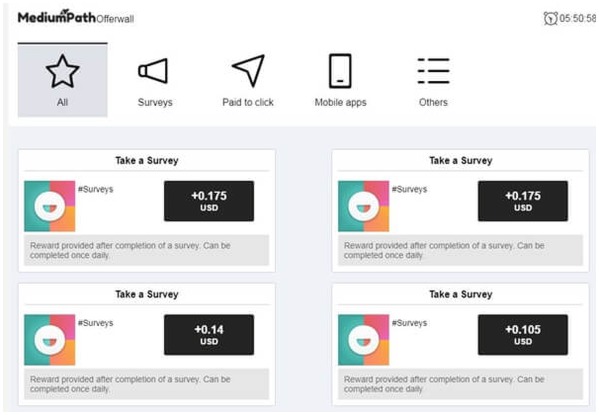
Task: Click the top-right survey offer thumbnail
Action: point(363,206)
